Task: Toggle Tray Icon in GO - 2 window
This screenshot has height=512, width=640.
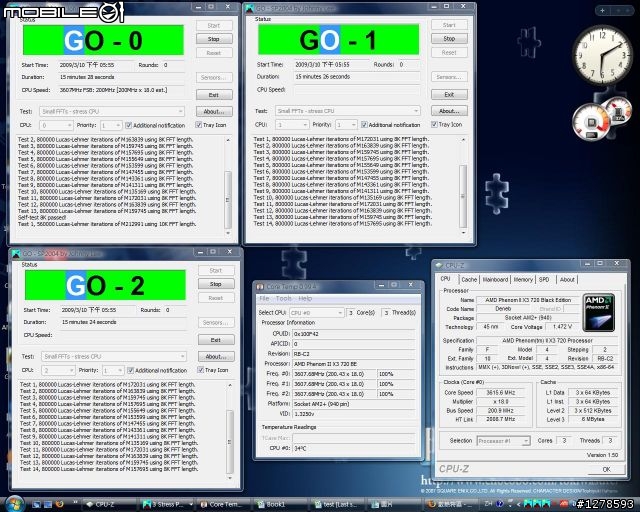Action: (213, 370)
